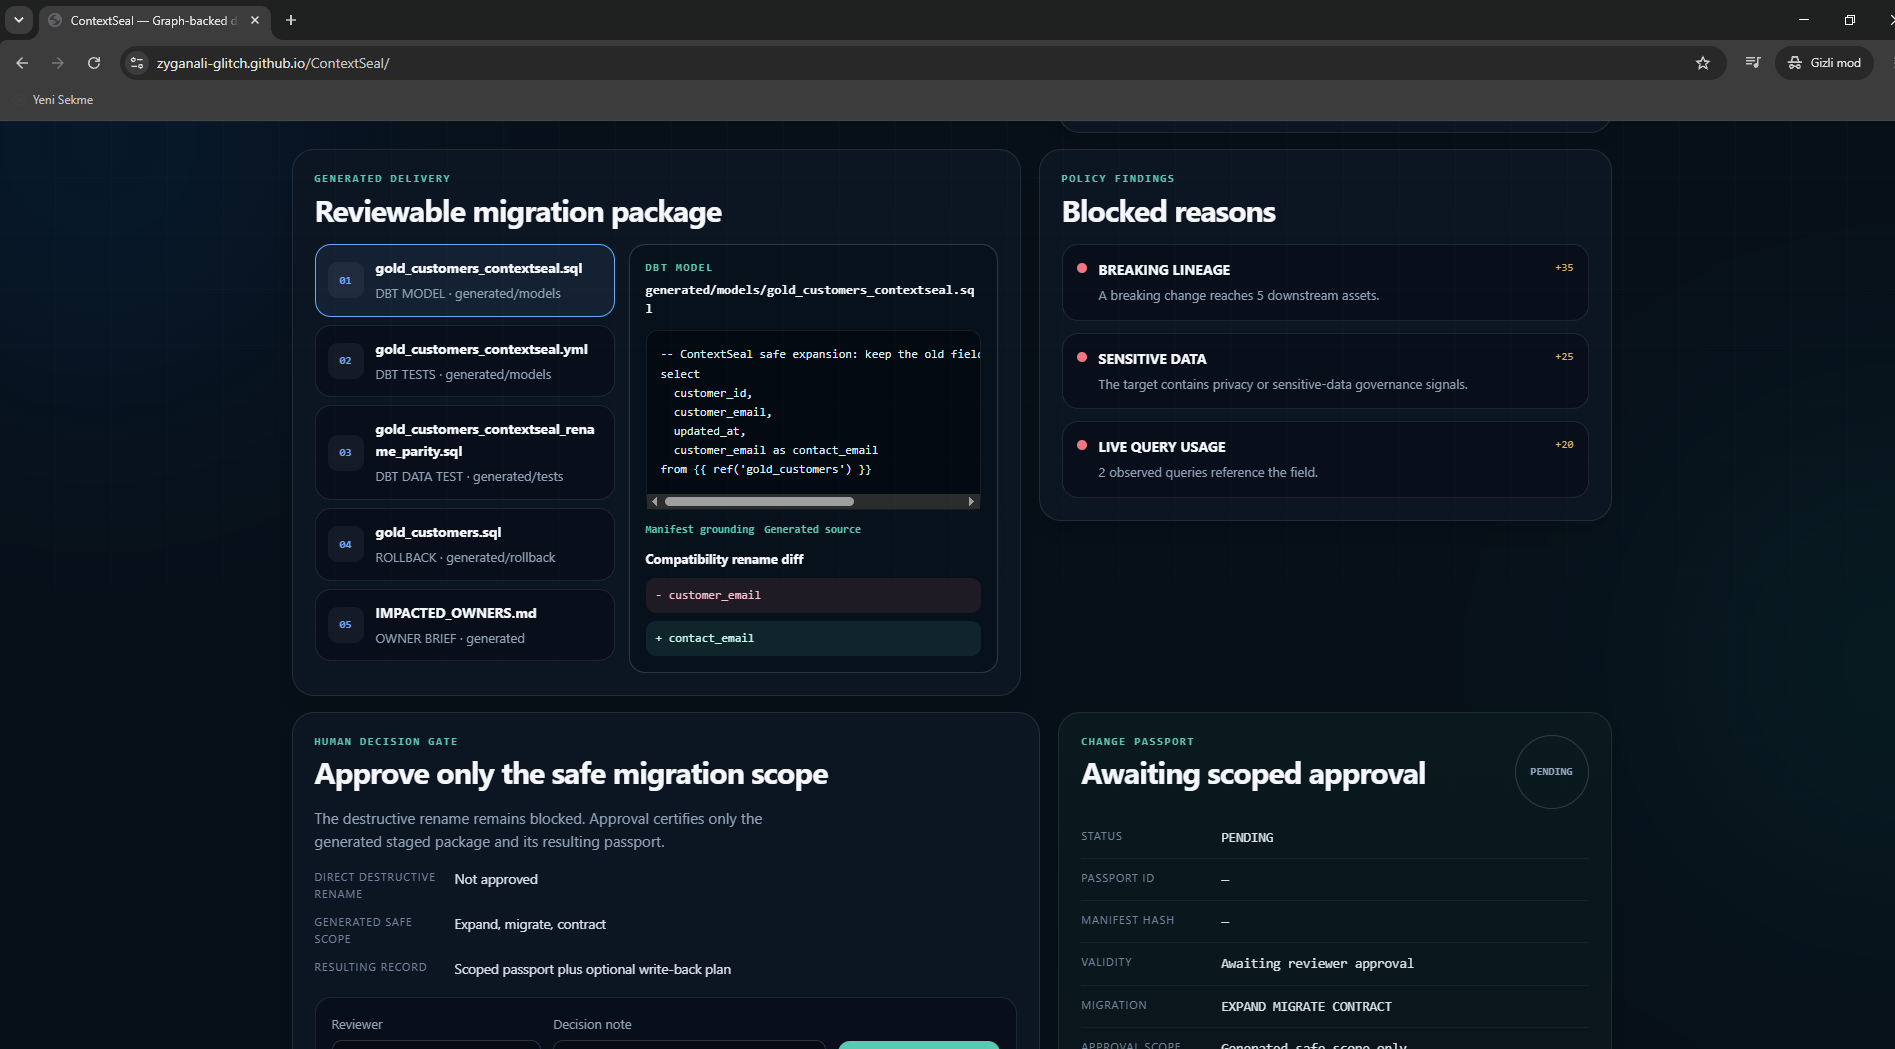Click red dot beside SENSITIVE DATA
The height and width of the screenshot is (1049, 1895).
click(1082, 357)
